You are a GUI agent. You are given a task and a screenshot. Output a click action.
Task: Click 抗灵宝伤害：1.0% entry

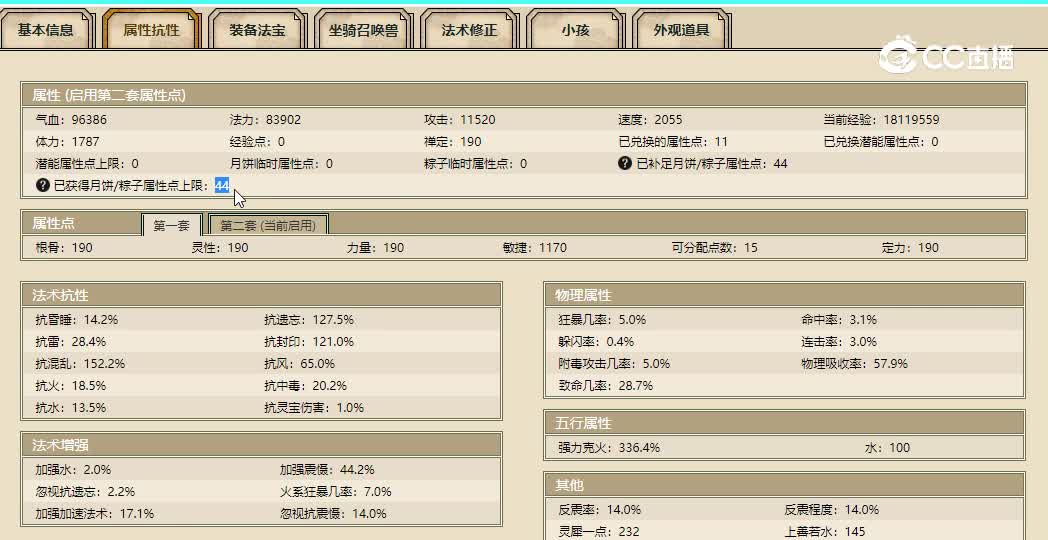(314, 408)
